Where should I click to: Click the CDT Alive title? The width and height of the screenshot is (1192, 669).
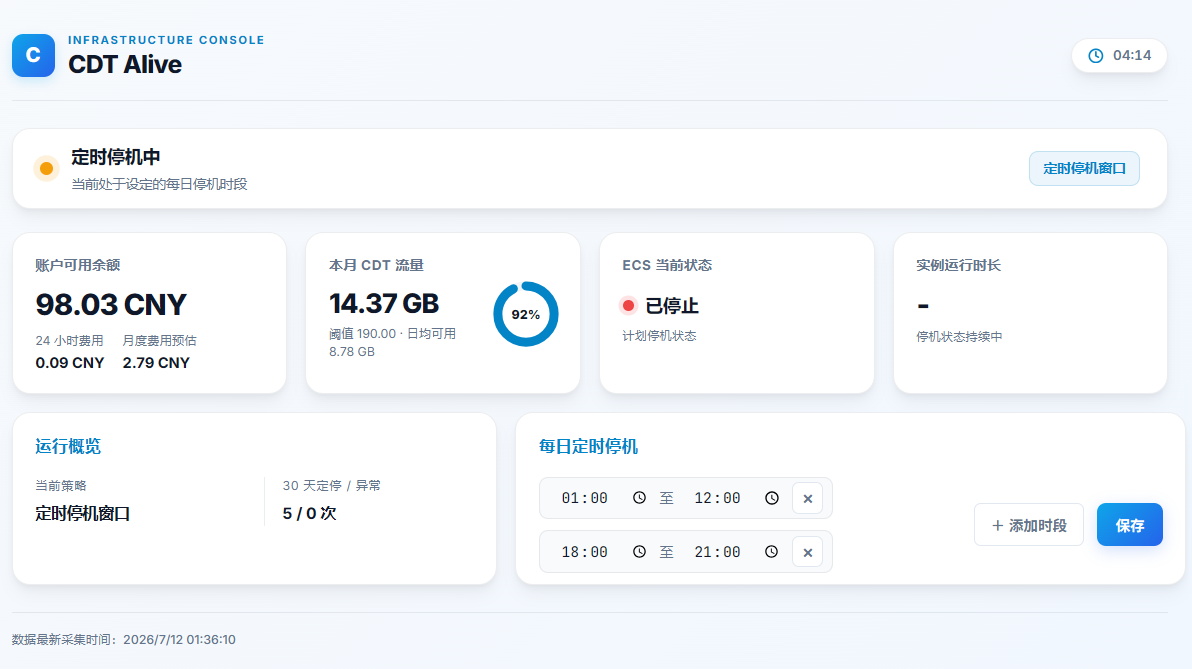click(x=125, y=65)
